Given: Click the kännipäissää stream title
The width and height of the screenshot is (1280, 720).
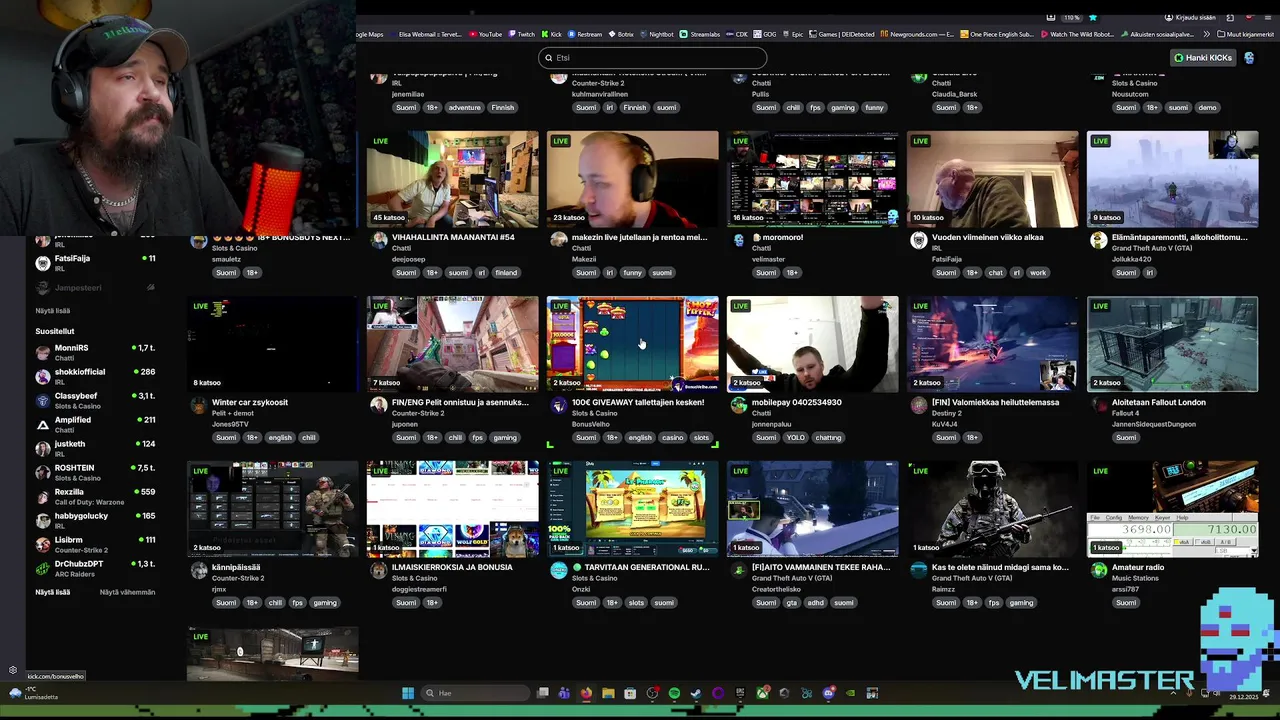Looking at the screenshot, I should pyautogui.click(x=236, y=567).
